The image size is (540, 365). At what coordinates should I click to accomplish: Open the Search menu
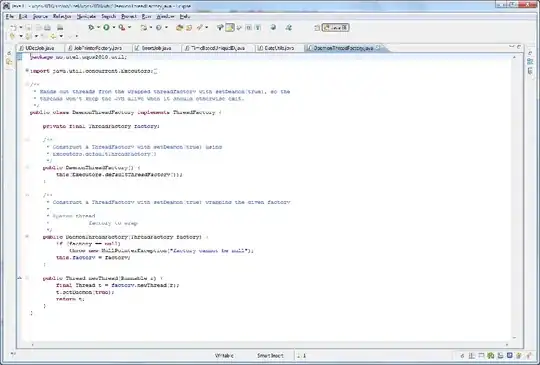click(109, 17)
